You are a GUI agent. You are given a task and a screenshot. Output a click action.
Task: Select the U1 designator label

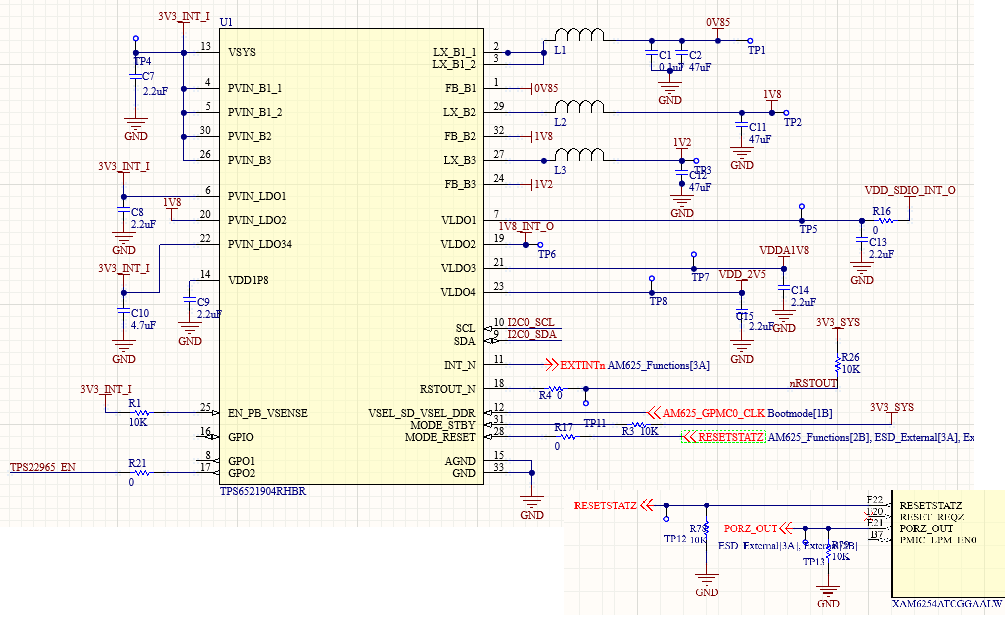(226, 22)
